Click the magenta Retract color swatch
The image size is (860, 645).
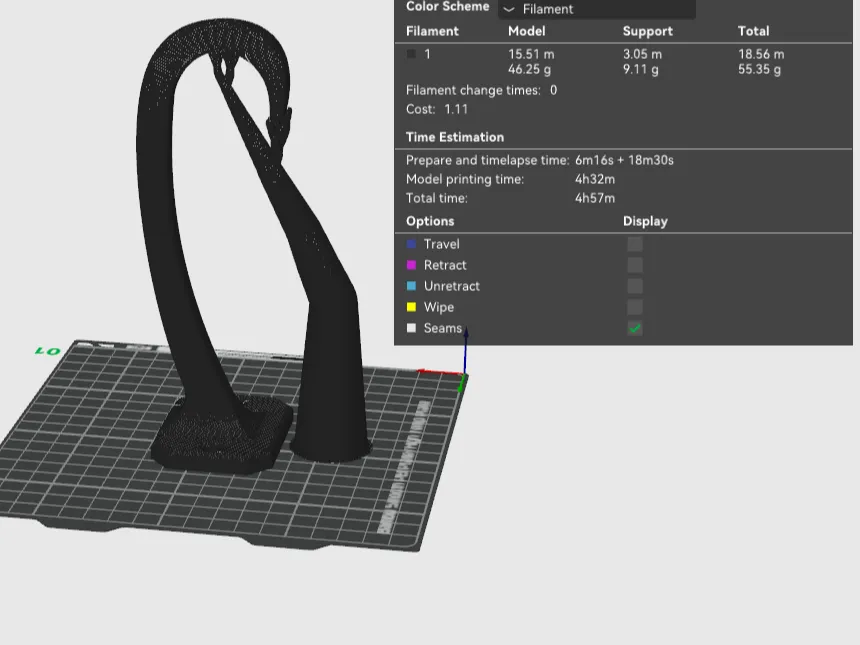pyautogui.click(x=411, y=265)
